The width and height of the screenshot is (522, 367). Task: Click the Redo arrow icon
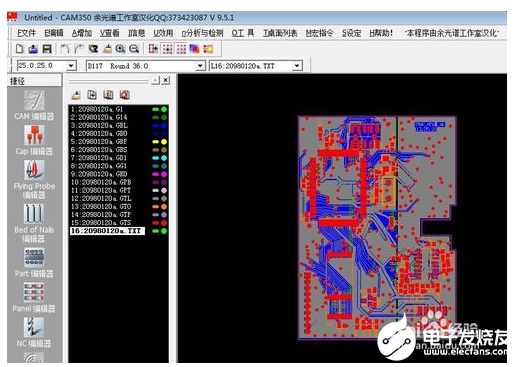click(79, 49)
